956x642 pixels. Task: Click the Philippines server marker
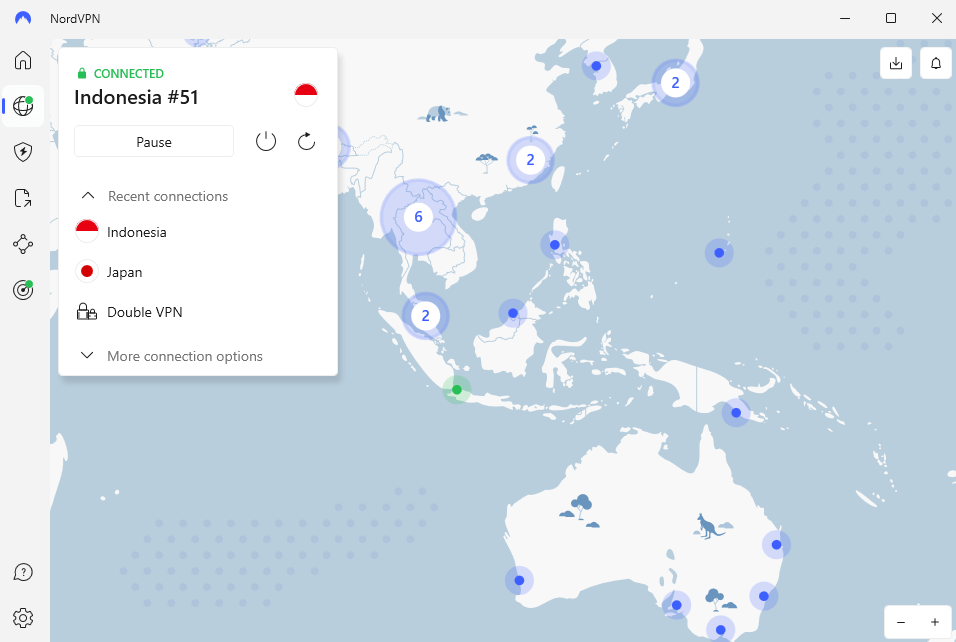tap(554, 245)
